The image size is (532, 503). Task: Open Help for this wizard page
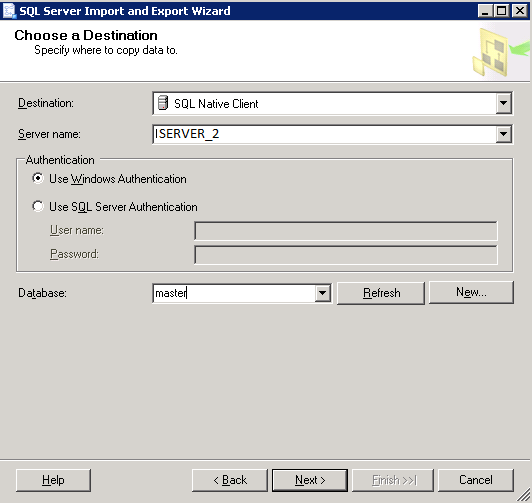coord(53,480)
